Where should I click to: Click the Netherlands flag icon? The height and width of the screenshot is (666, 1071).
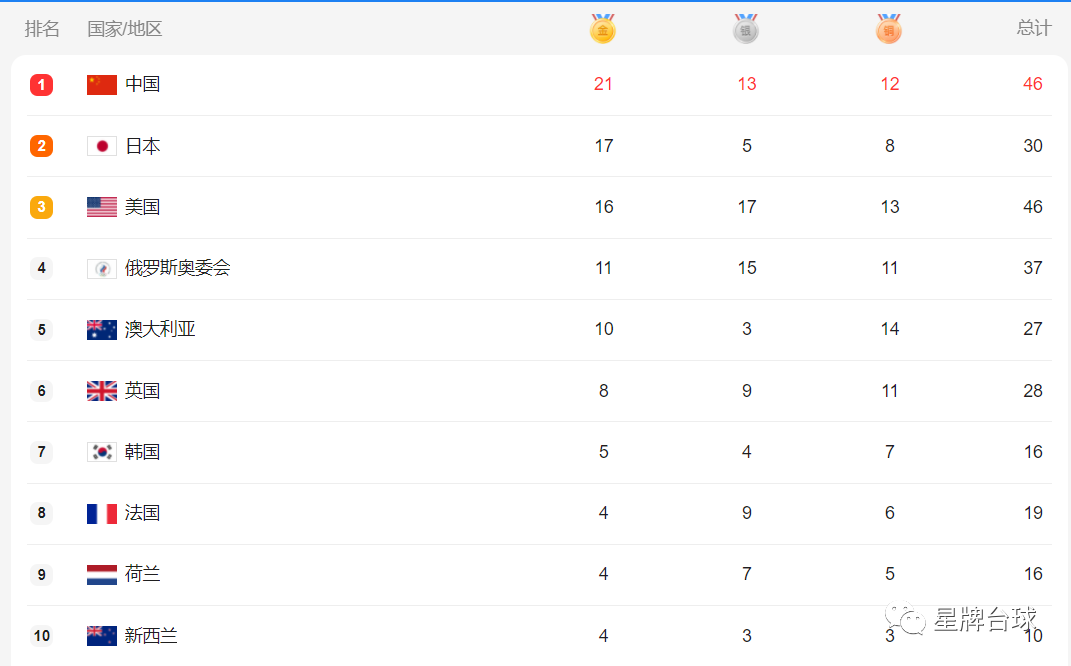(102, 574)
